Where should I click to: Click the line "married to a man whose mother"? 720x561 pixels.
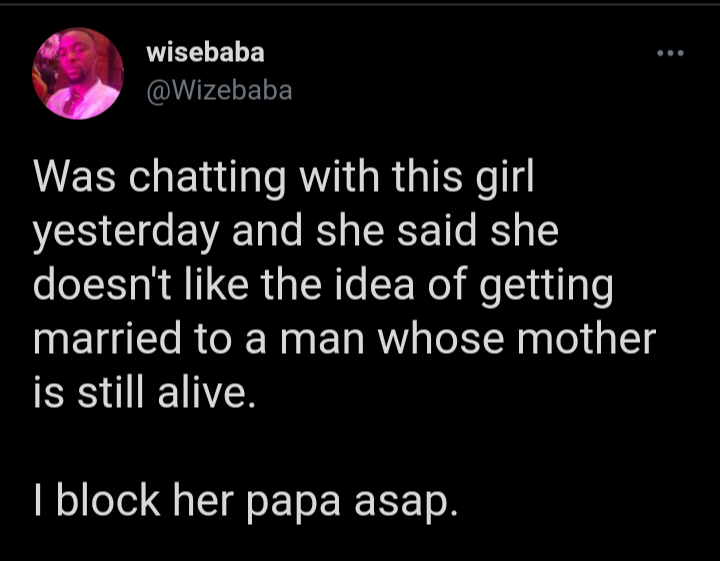coord(345,338)
